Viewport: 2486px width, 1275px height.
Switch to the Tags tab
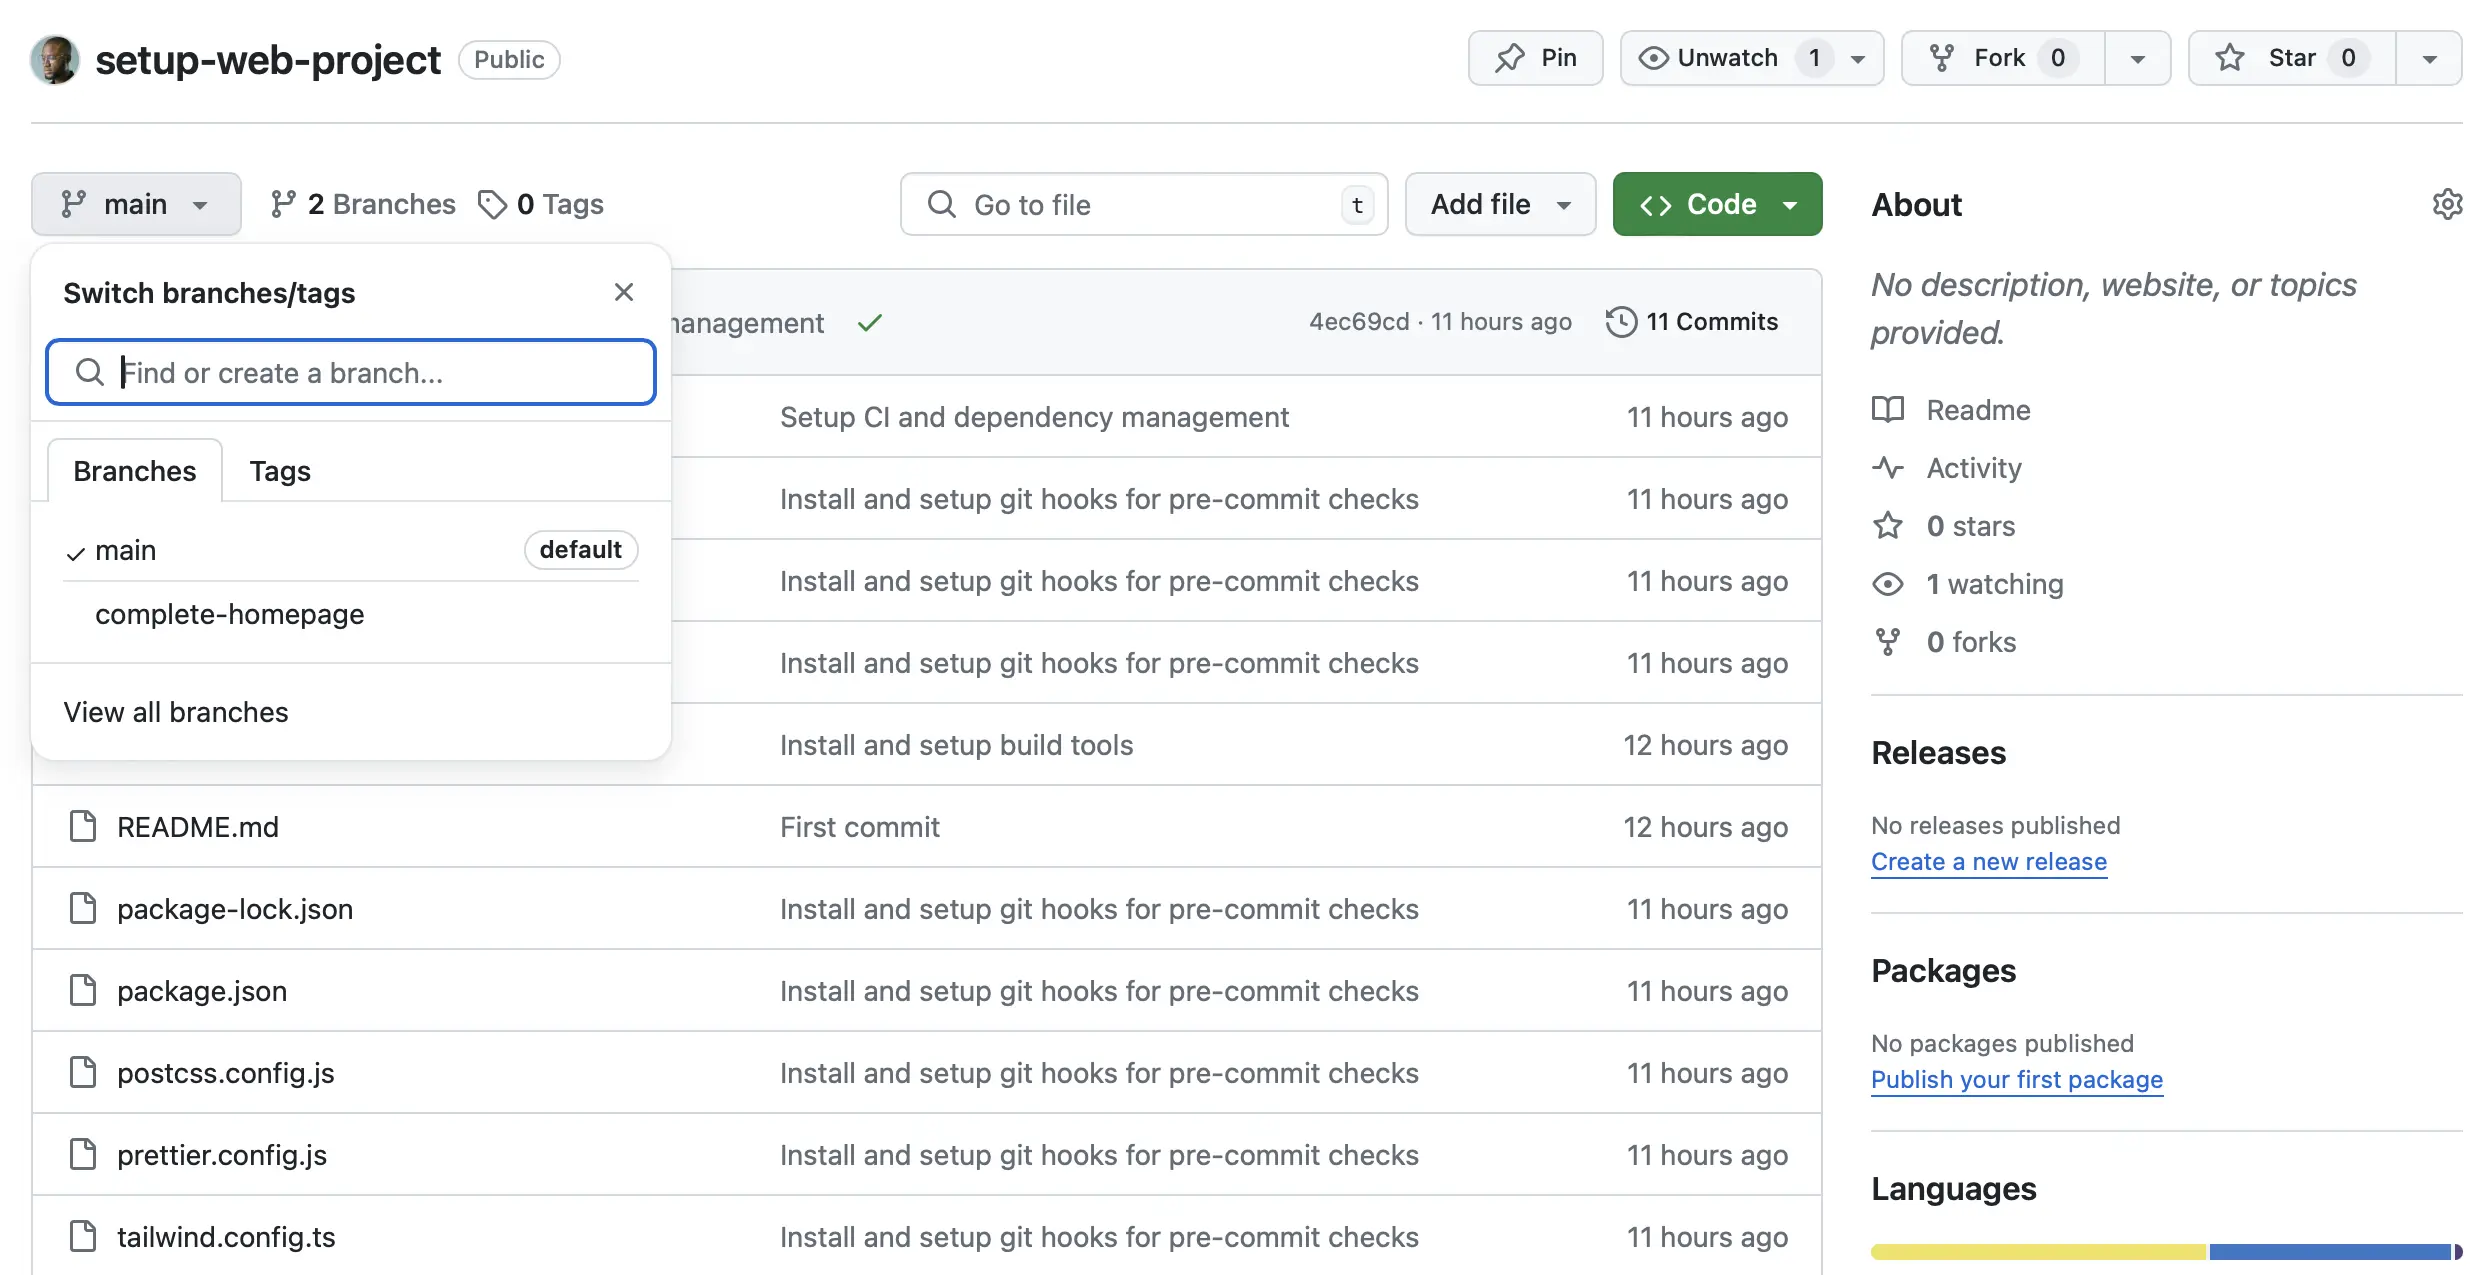(280, 471)
